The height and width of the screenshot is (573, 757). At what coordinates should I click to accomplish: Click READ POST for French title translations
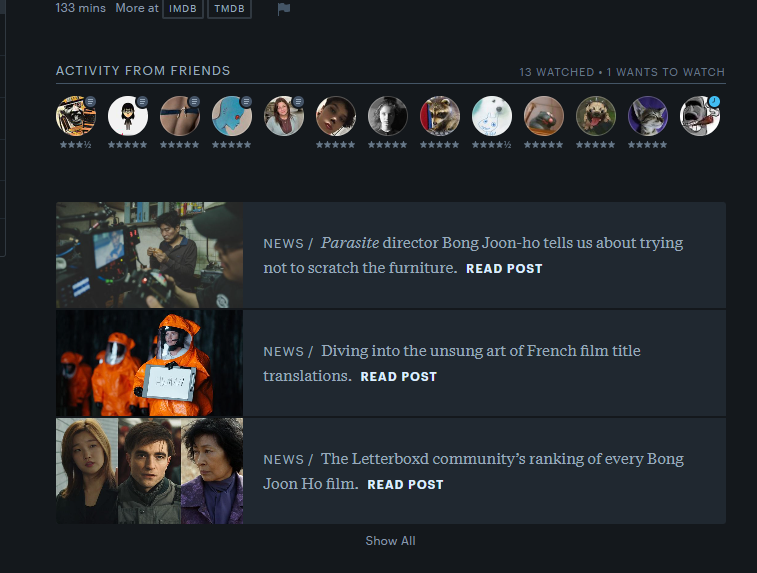tap(398, 377)
